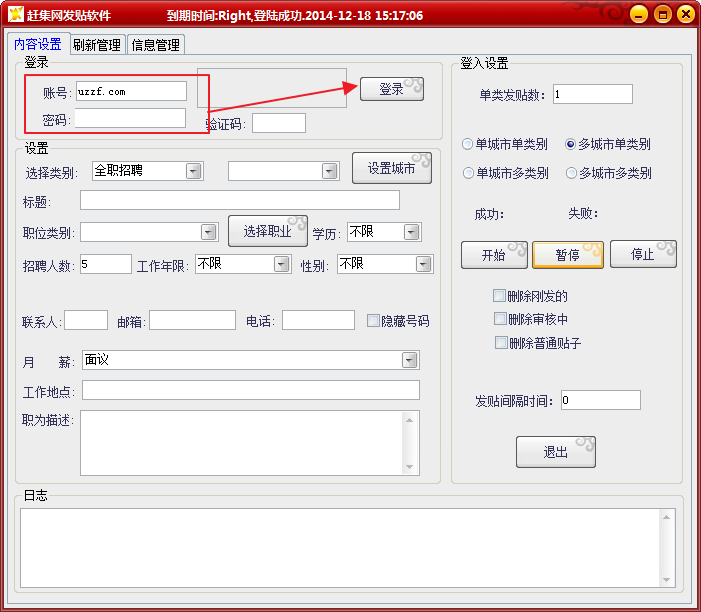Click the 失败: counter label

(583, 213)
